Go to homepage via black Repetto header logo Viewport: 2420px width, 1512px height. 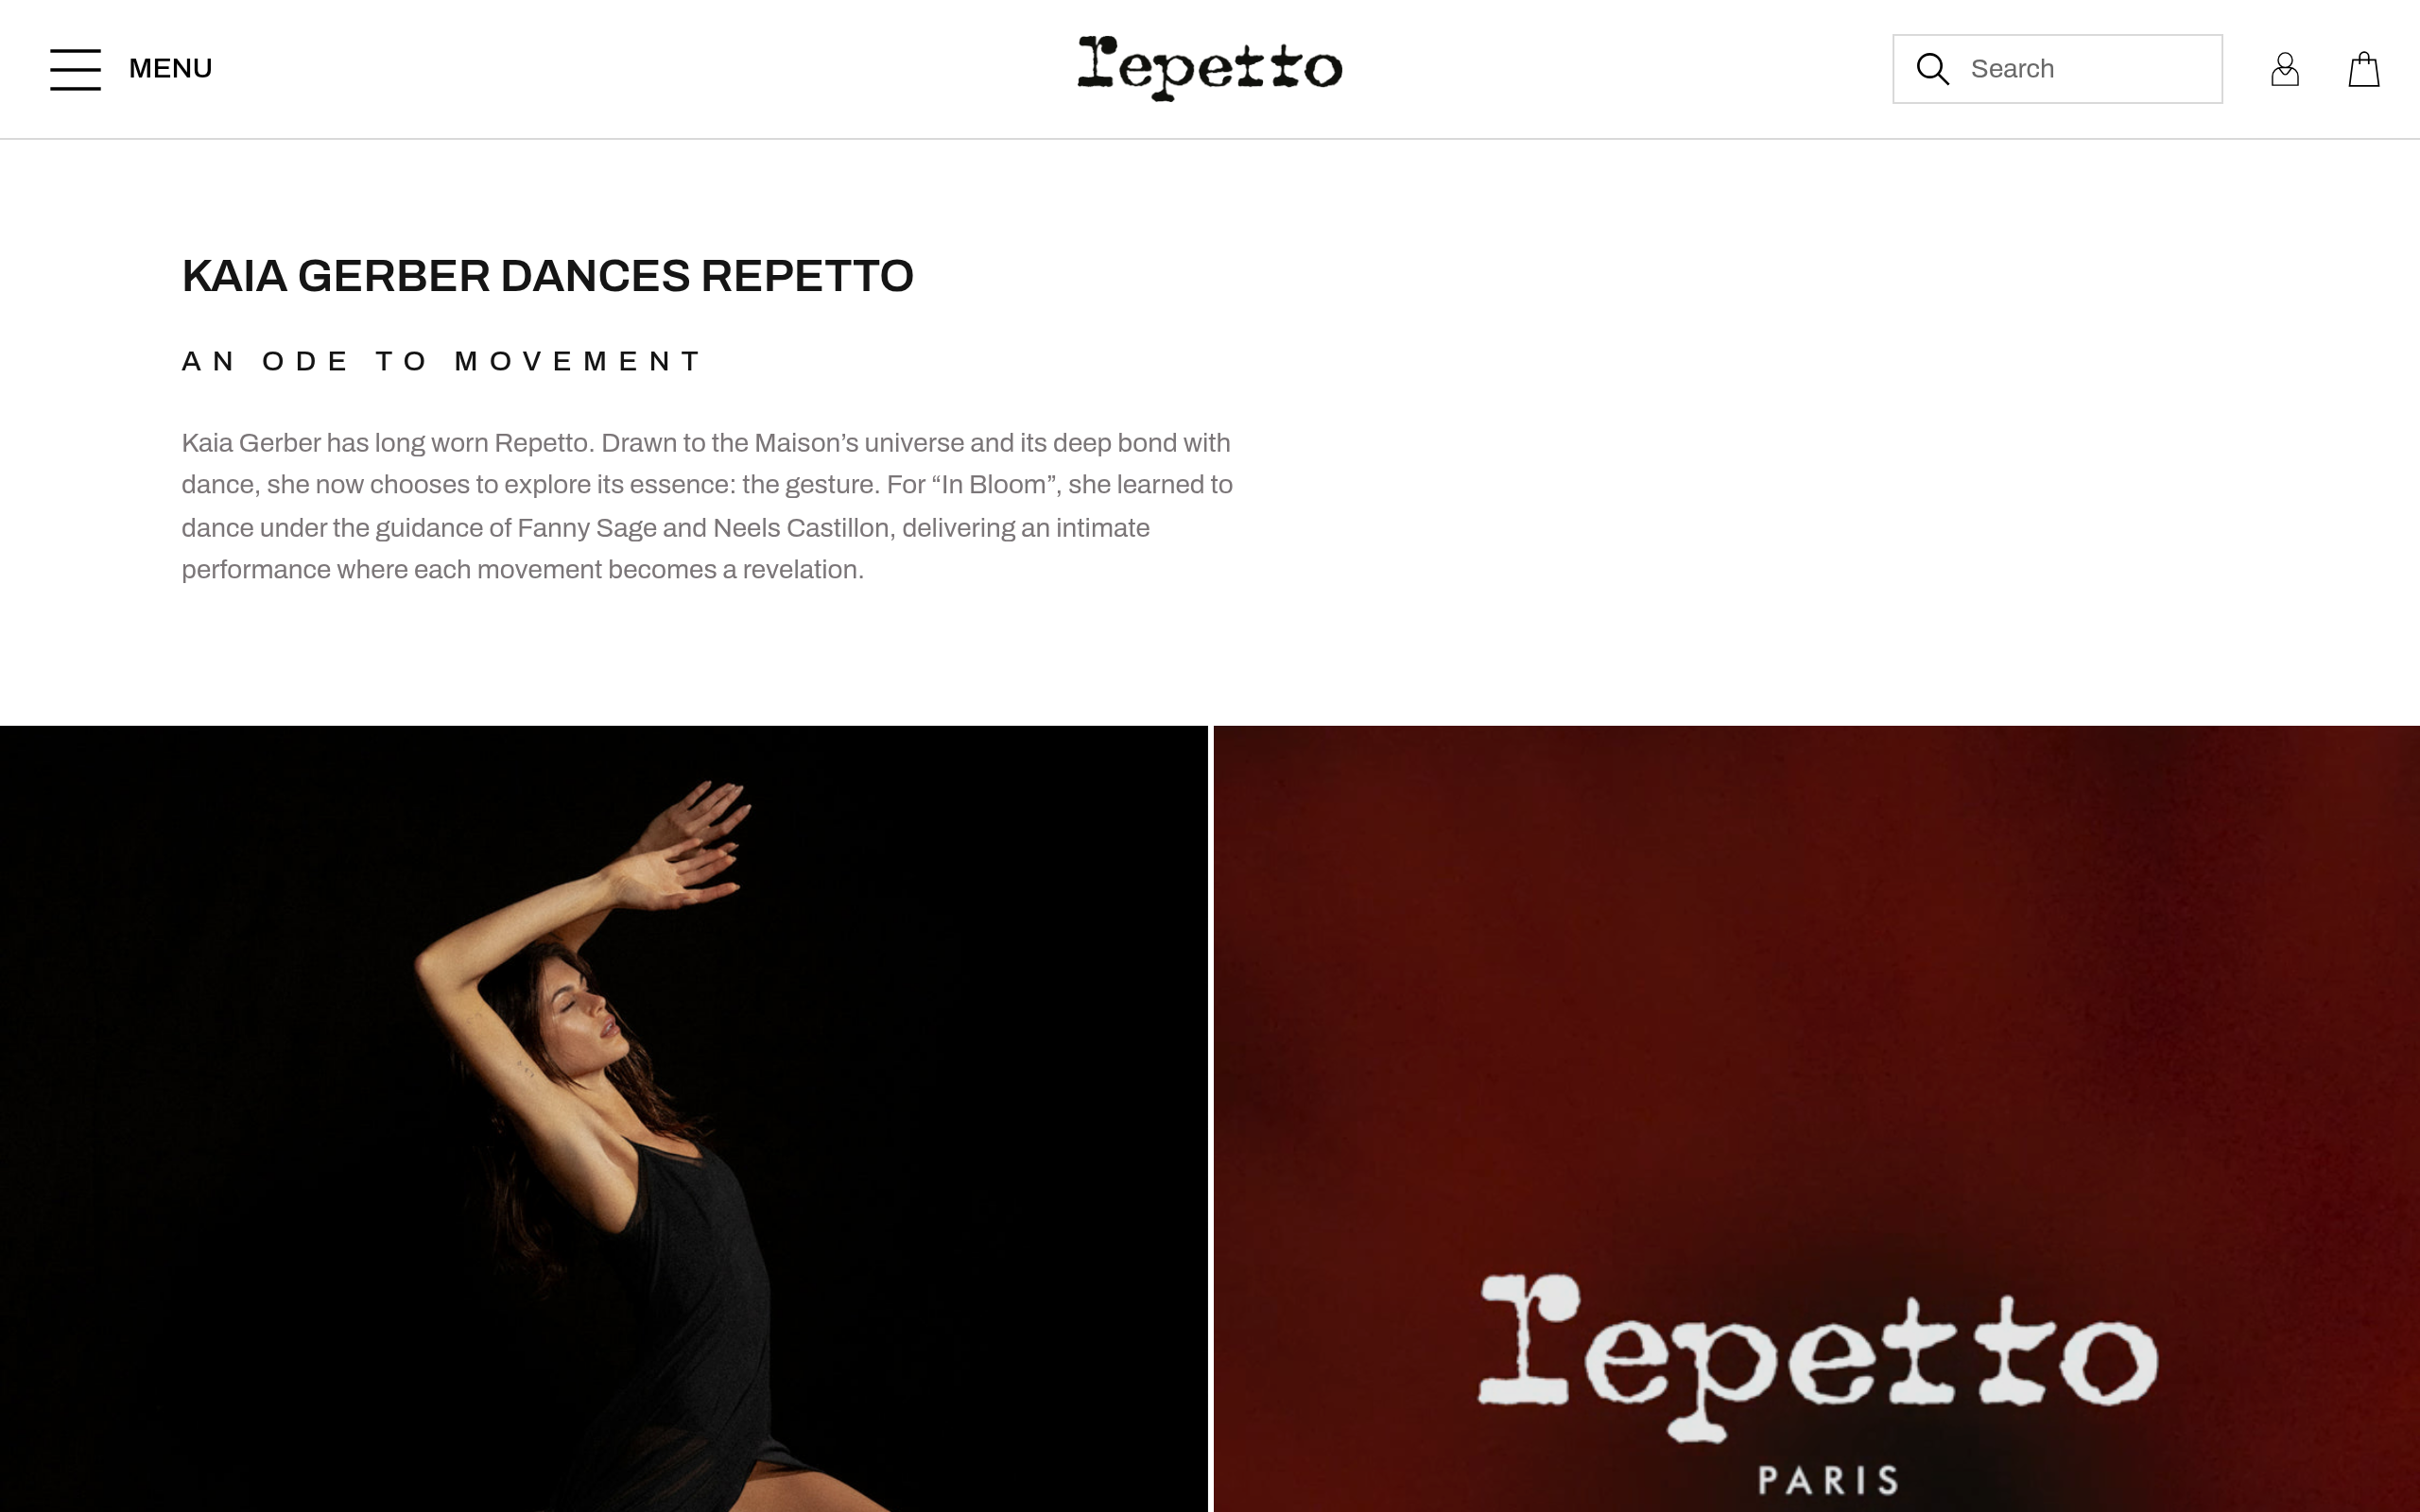point(1210,69)
